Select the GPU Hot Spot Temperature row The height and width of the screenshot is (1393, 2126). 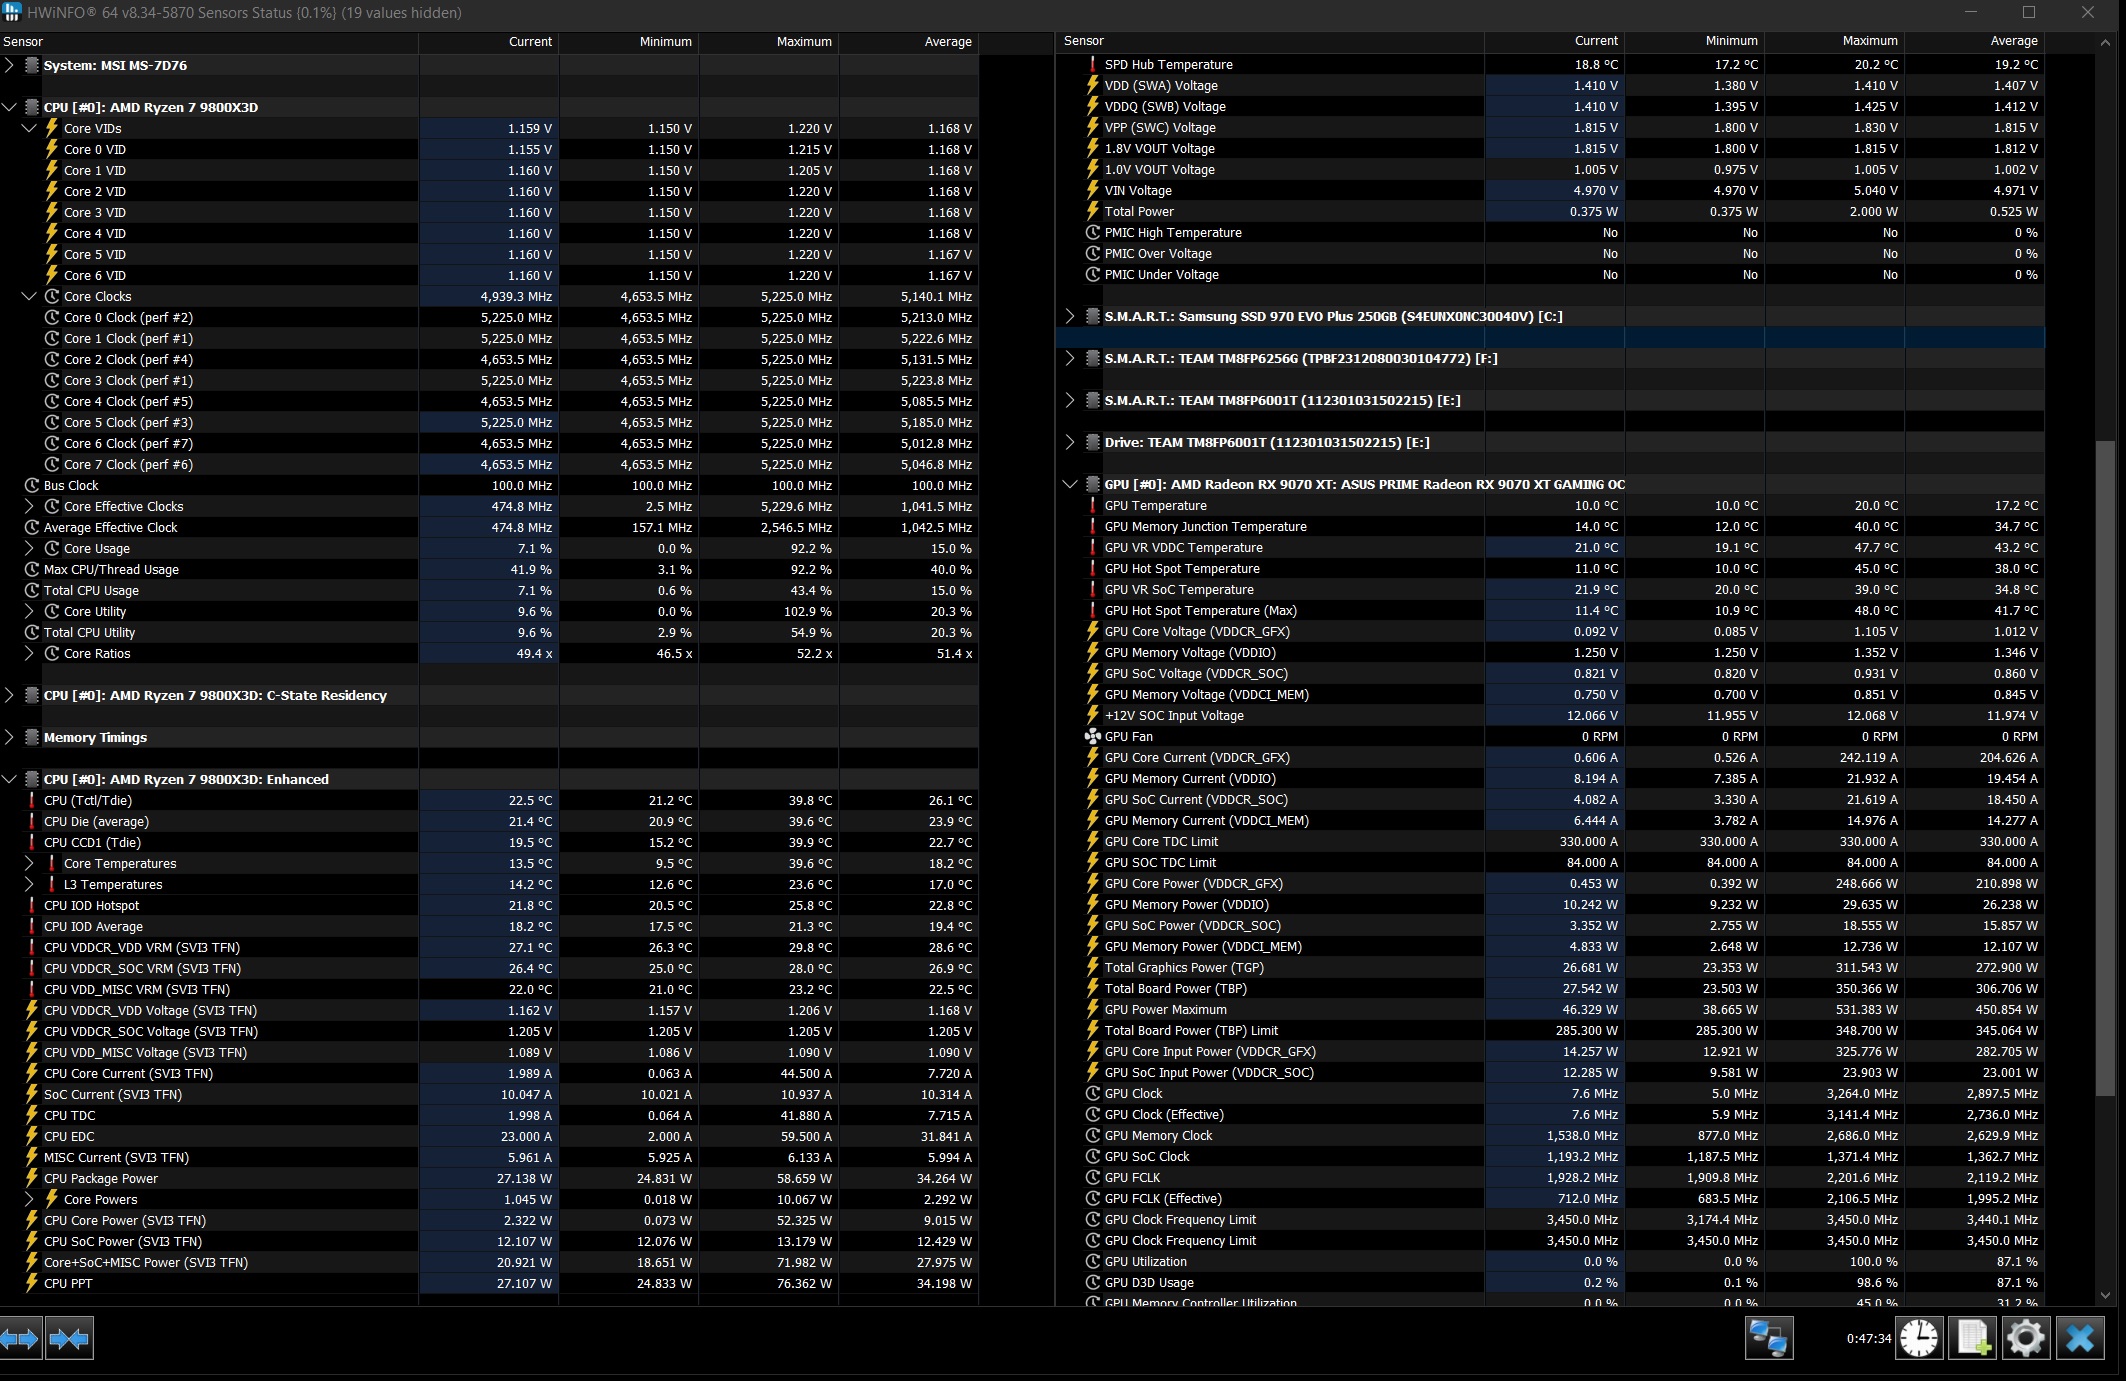click(1181, 569)
